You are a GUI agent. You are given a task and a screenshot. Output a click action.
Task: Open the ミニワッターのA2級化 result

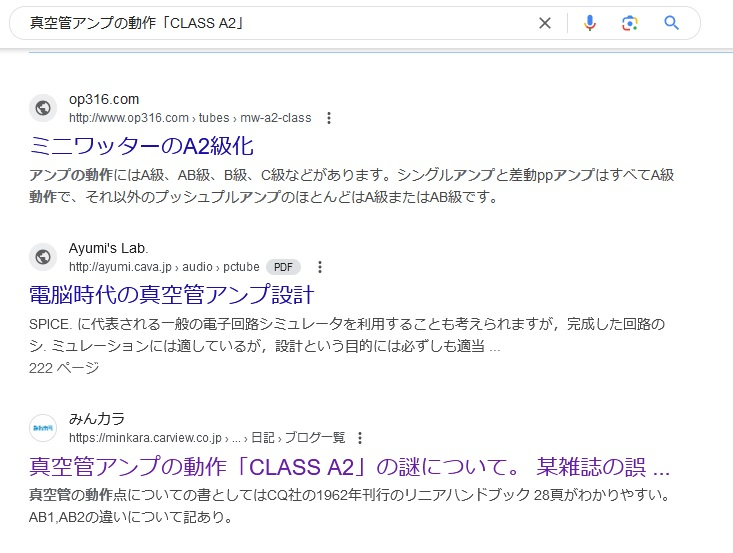pyautogui.click(x=141, y=146)
